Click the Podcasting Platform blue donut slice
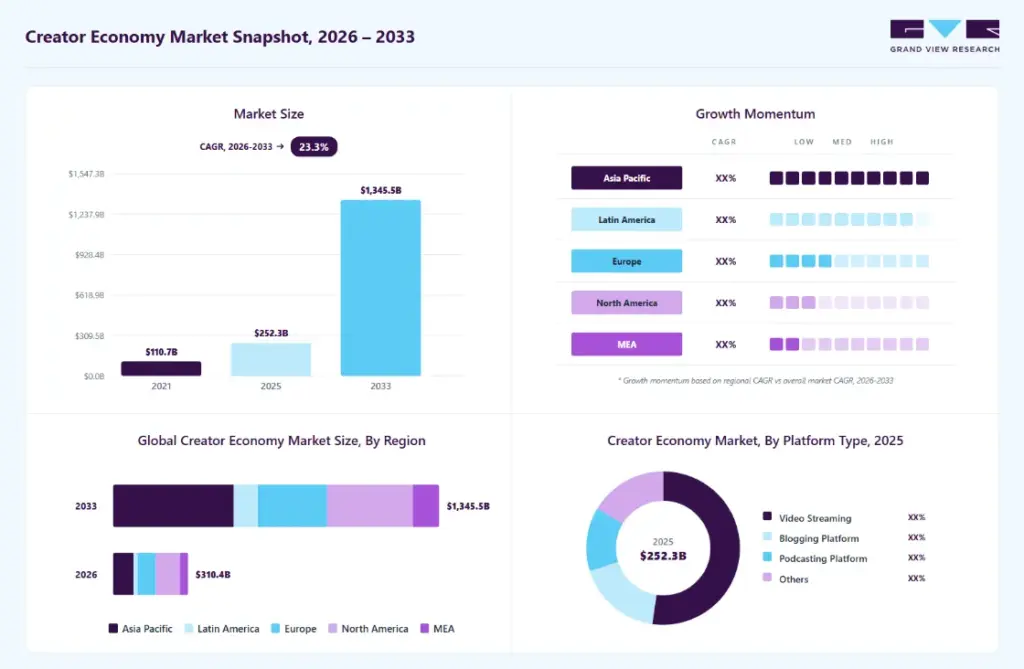 (601, 540)
